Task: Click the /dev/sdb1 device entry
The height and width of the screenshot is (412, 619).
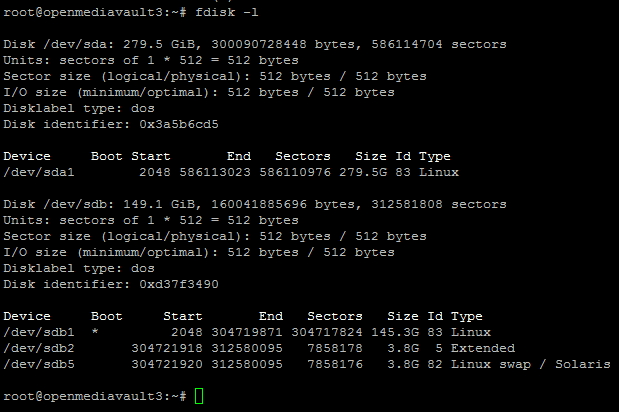Action: (x=39, y=332)
